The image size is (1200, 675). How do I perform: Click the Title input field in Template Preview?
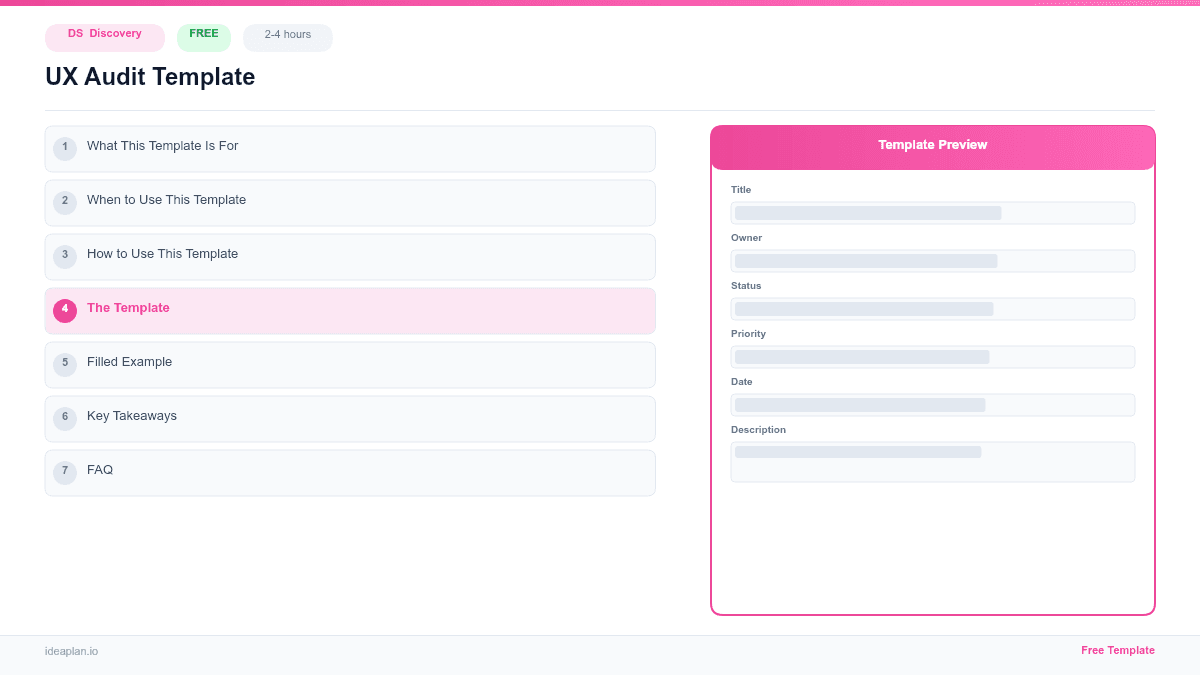tap(932, 212)
